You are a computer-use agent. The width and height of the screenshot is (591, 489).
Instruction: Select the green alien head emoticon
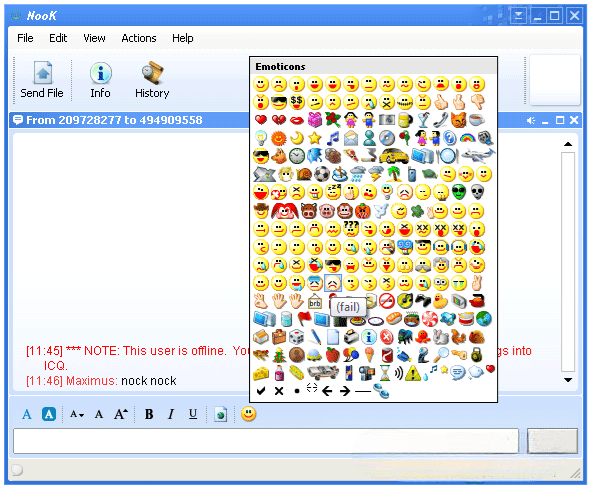pyautogui.click(x=459, y=192)
